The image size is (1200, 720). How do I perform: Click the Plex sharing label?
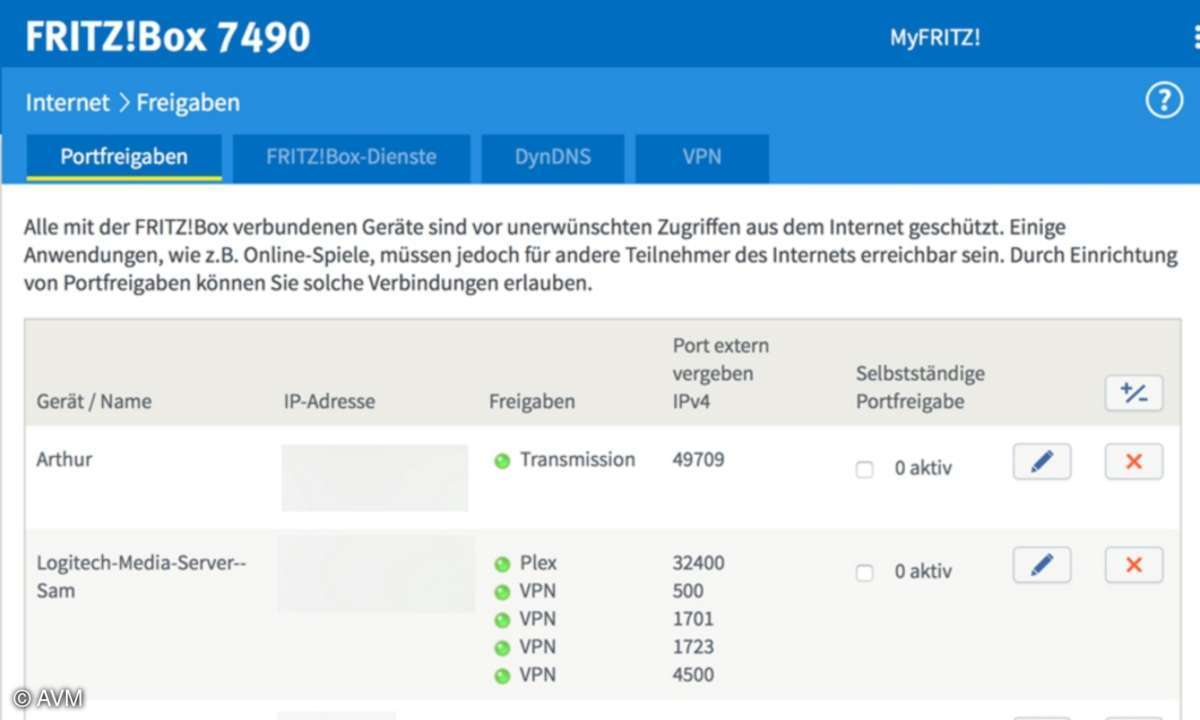pos(538,563)
